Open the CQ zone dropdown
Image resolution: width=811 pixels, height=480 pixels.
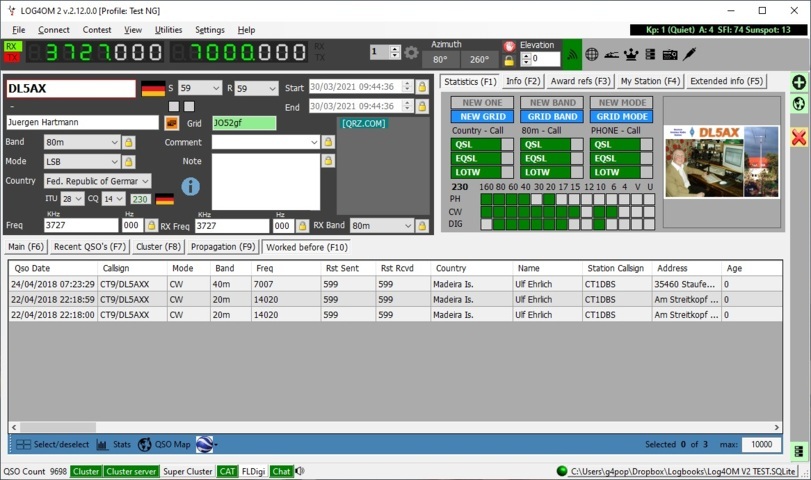coord(113,199)
